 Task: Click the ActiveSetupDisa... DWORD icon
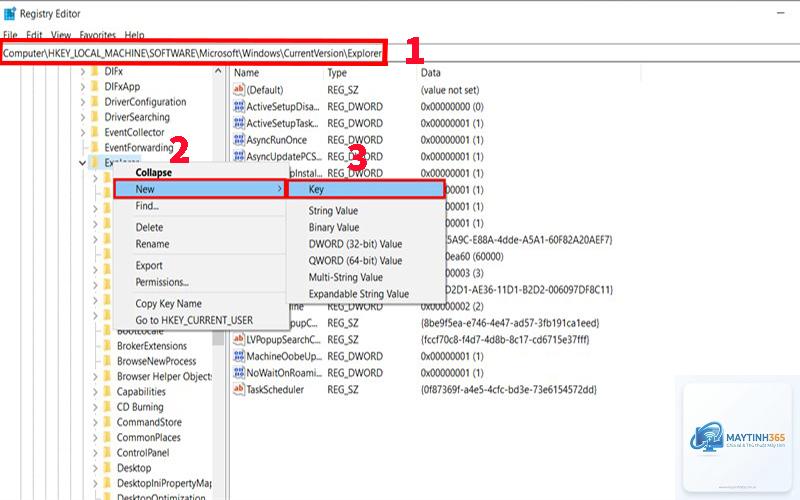(x=239, y=107)
